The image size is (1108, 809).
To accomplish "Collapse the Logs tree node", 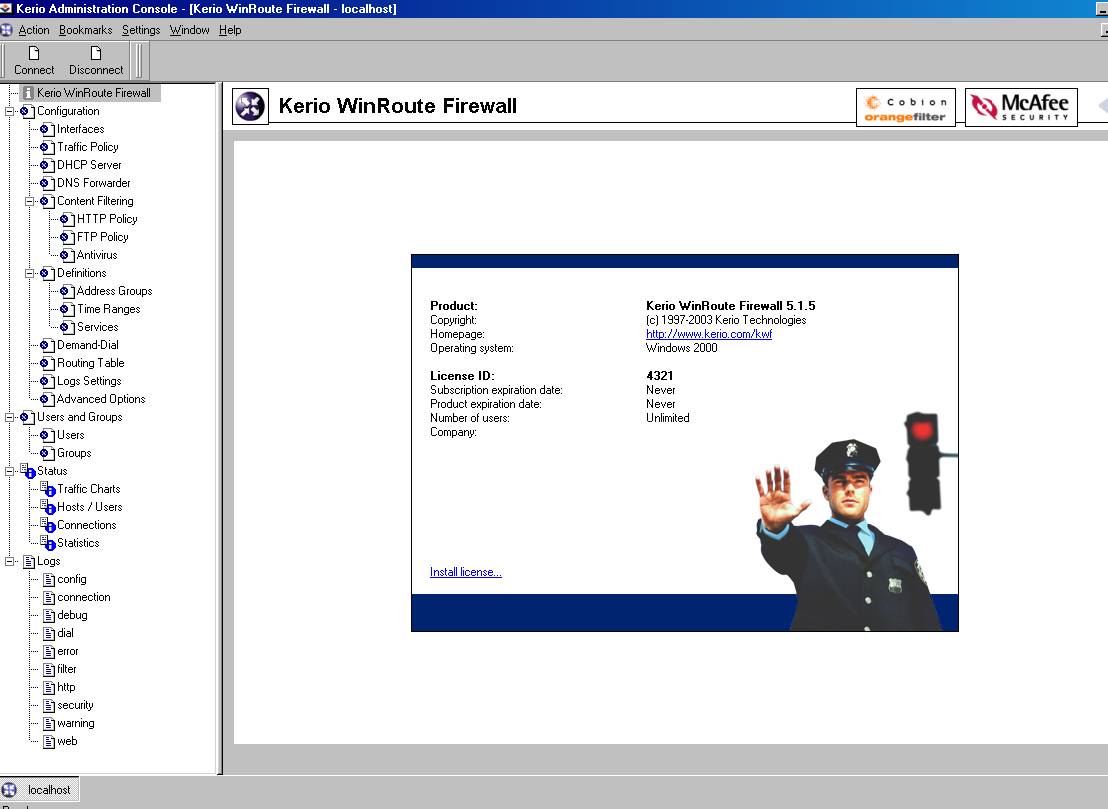I will click(9, 562).
